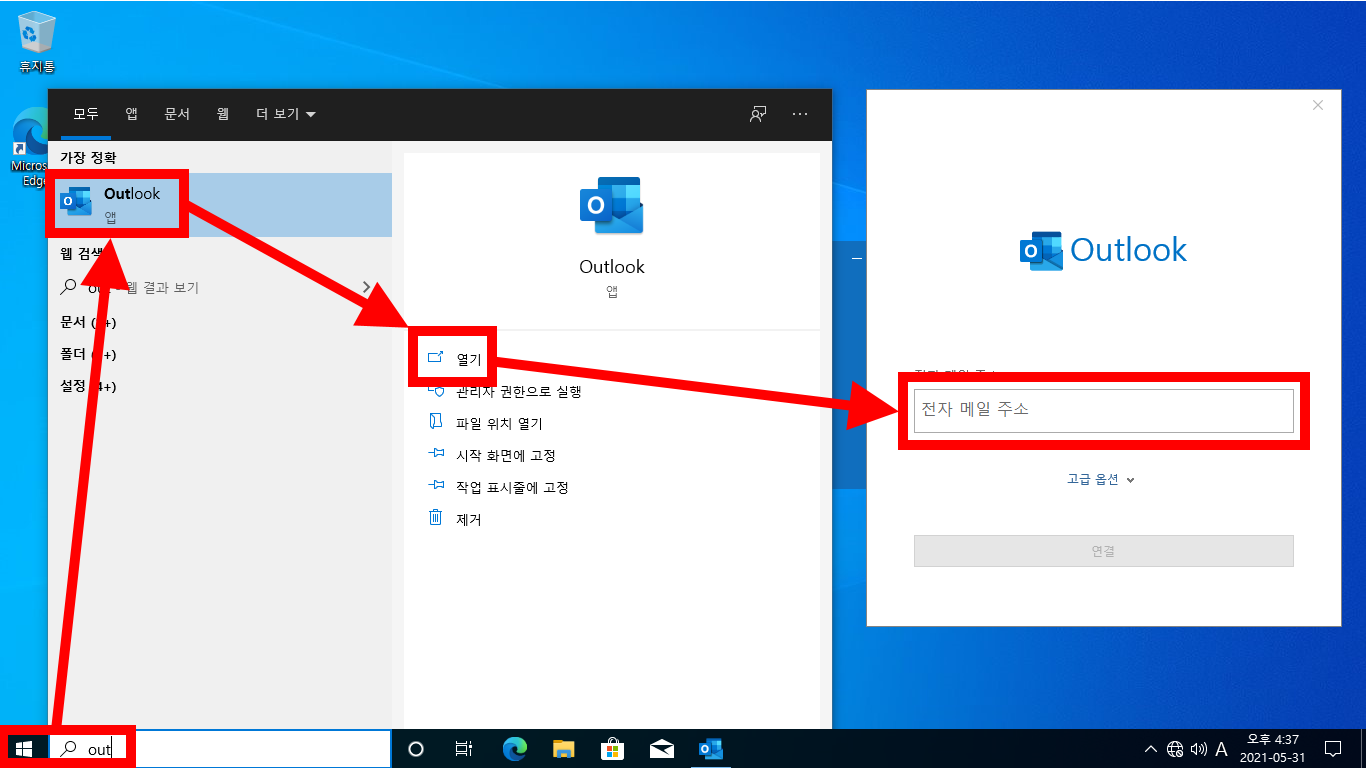Select the 앱 search tab
1366x768 pixels.
pyautogui.click(x=131, y=114)
